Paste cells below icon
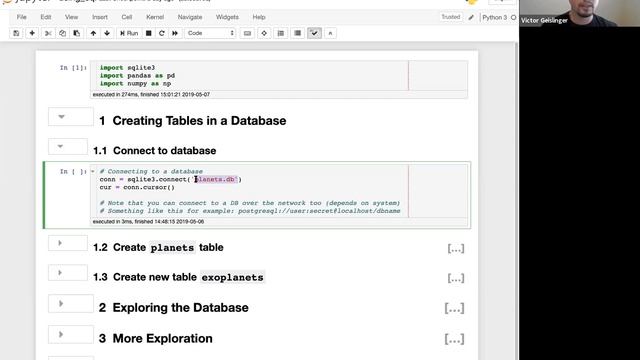 coord(77,33)
